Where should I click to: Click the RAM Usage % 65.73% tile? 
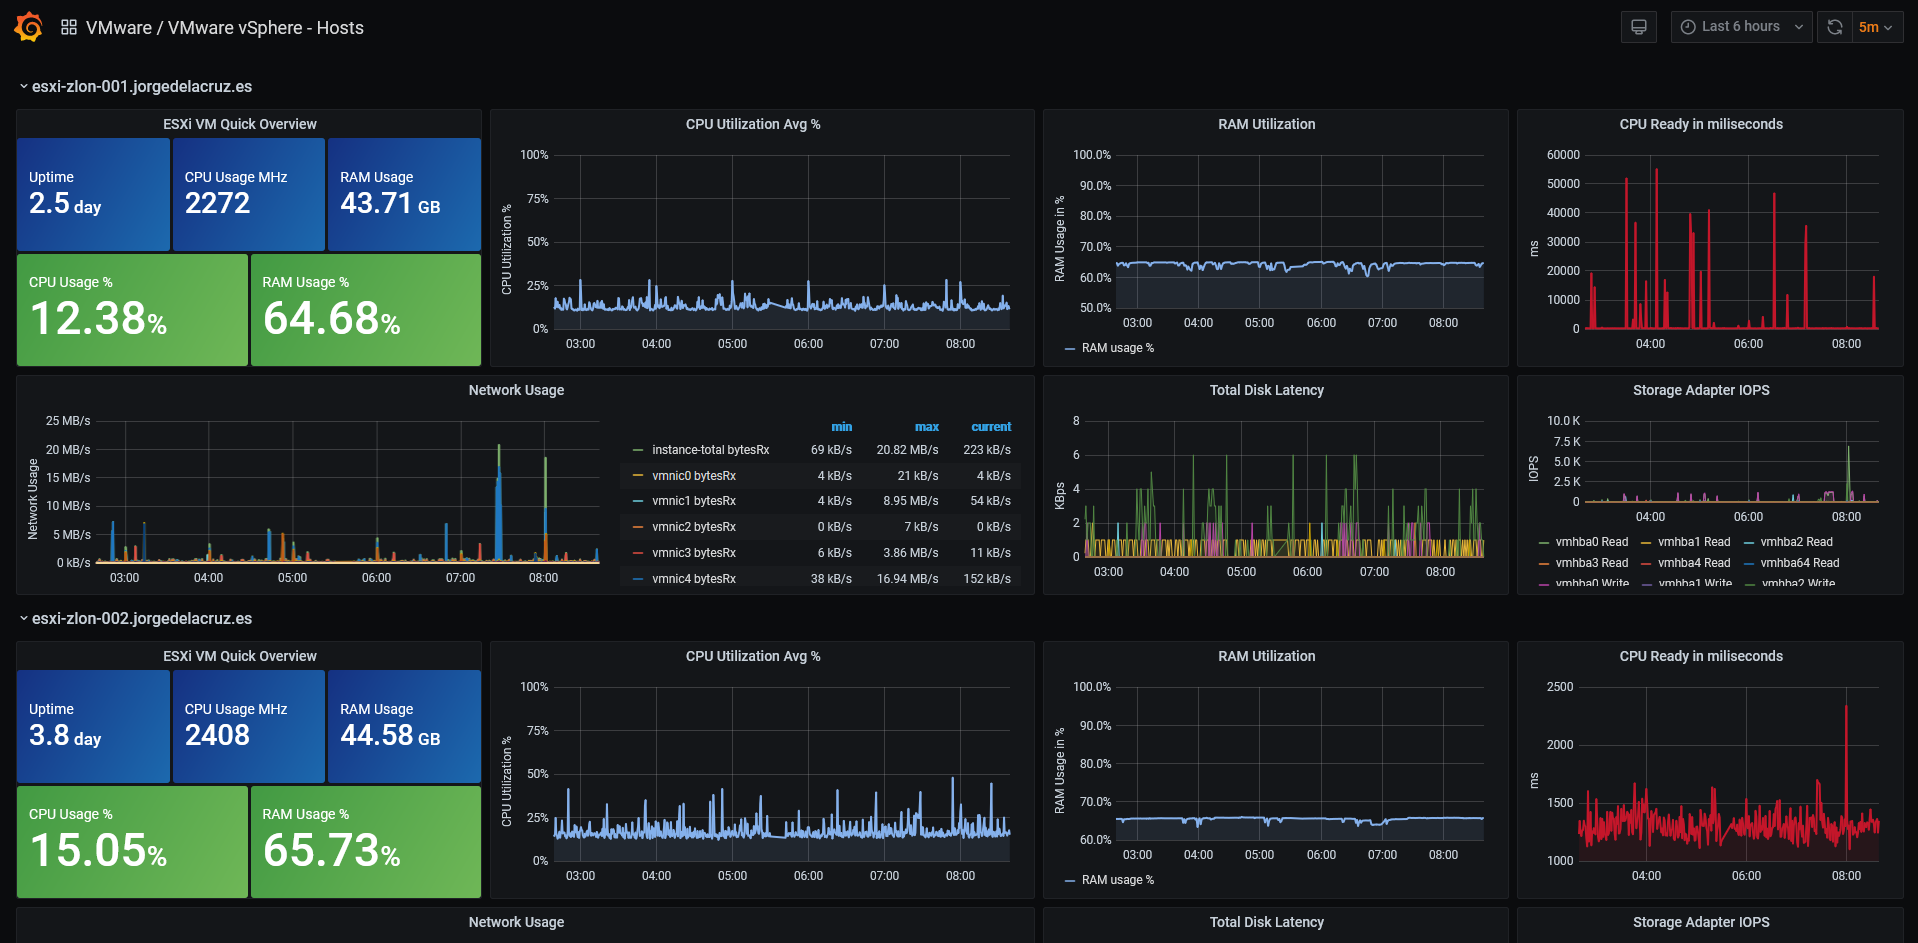(366, 842)
